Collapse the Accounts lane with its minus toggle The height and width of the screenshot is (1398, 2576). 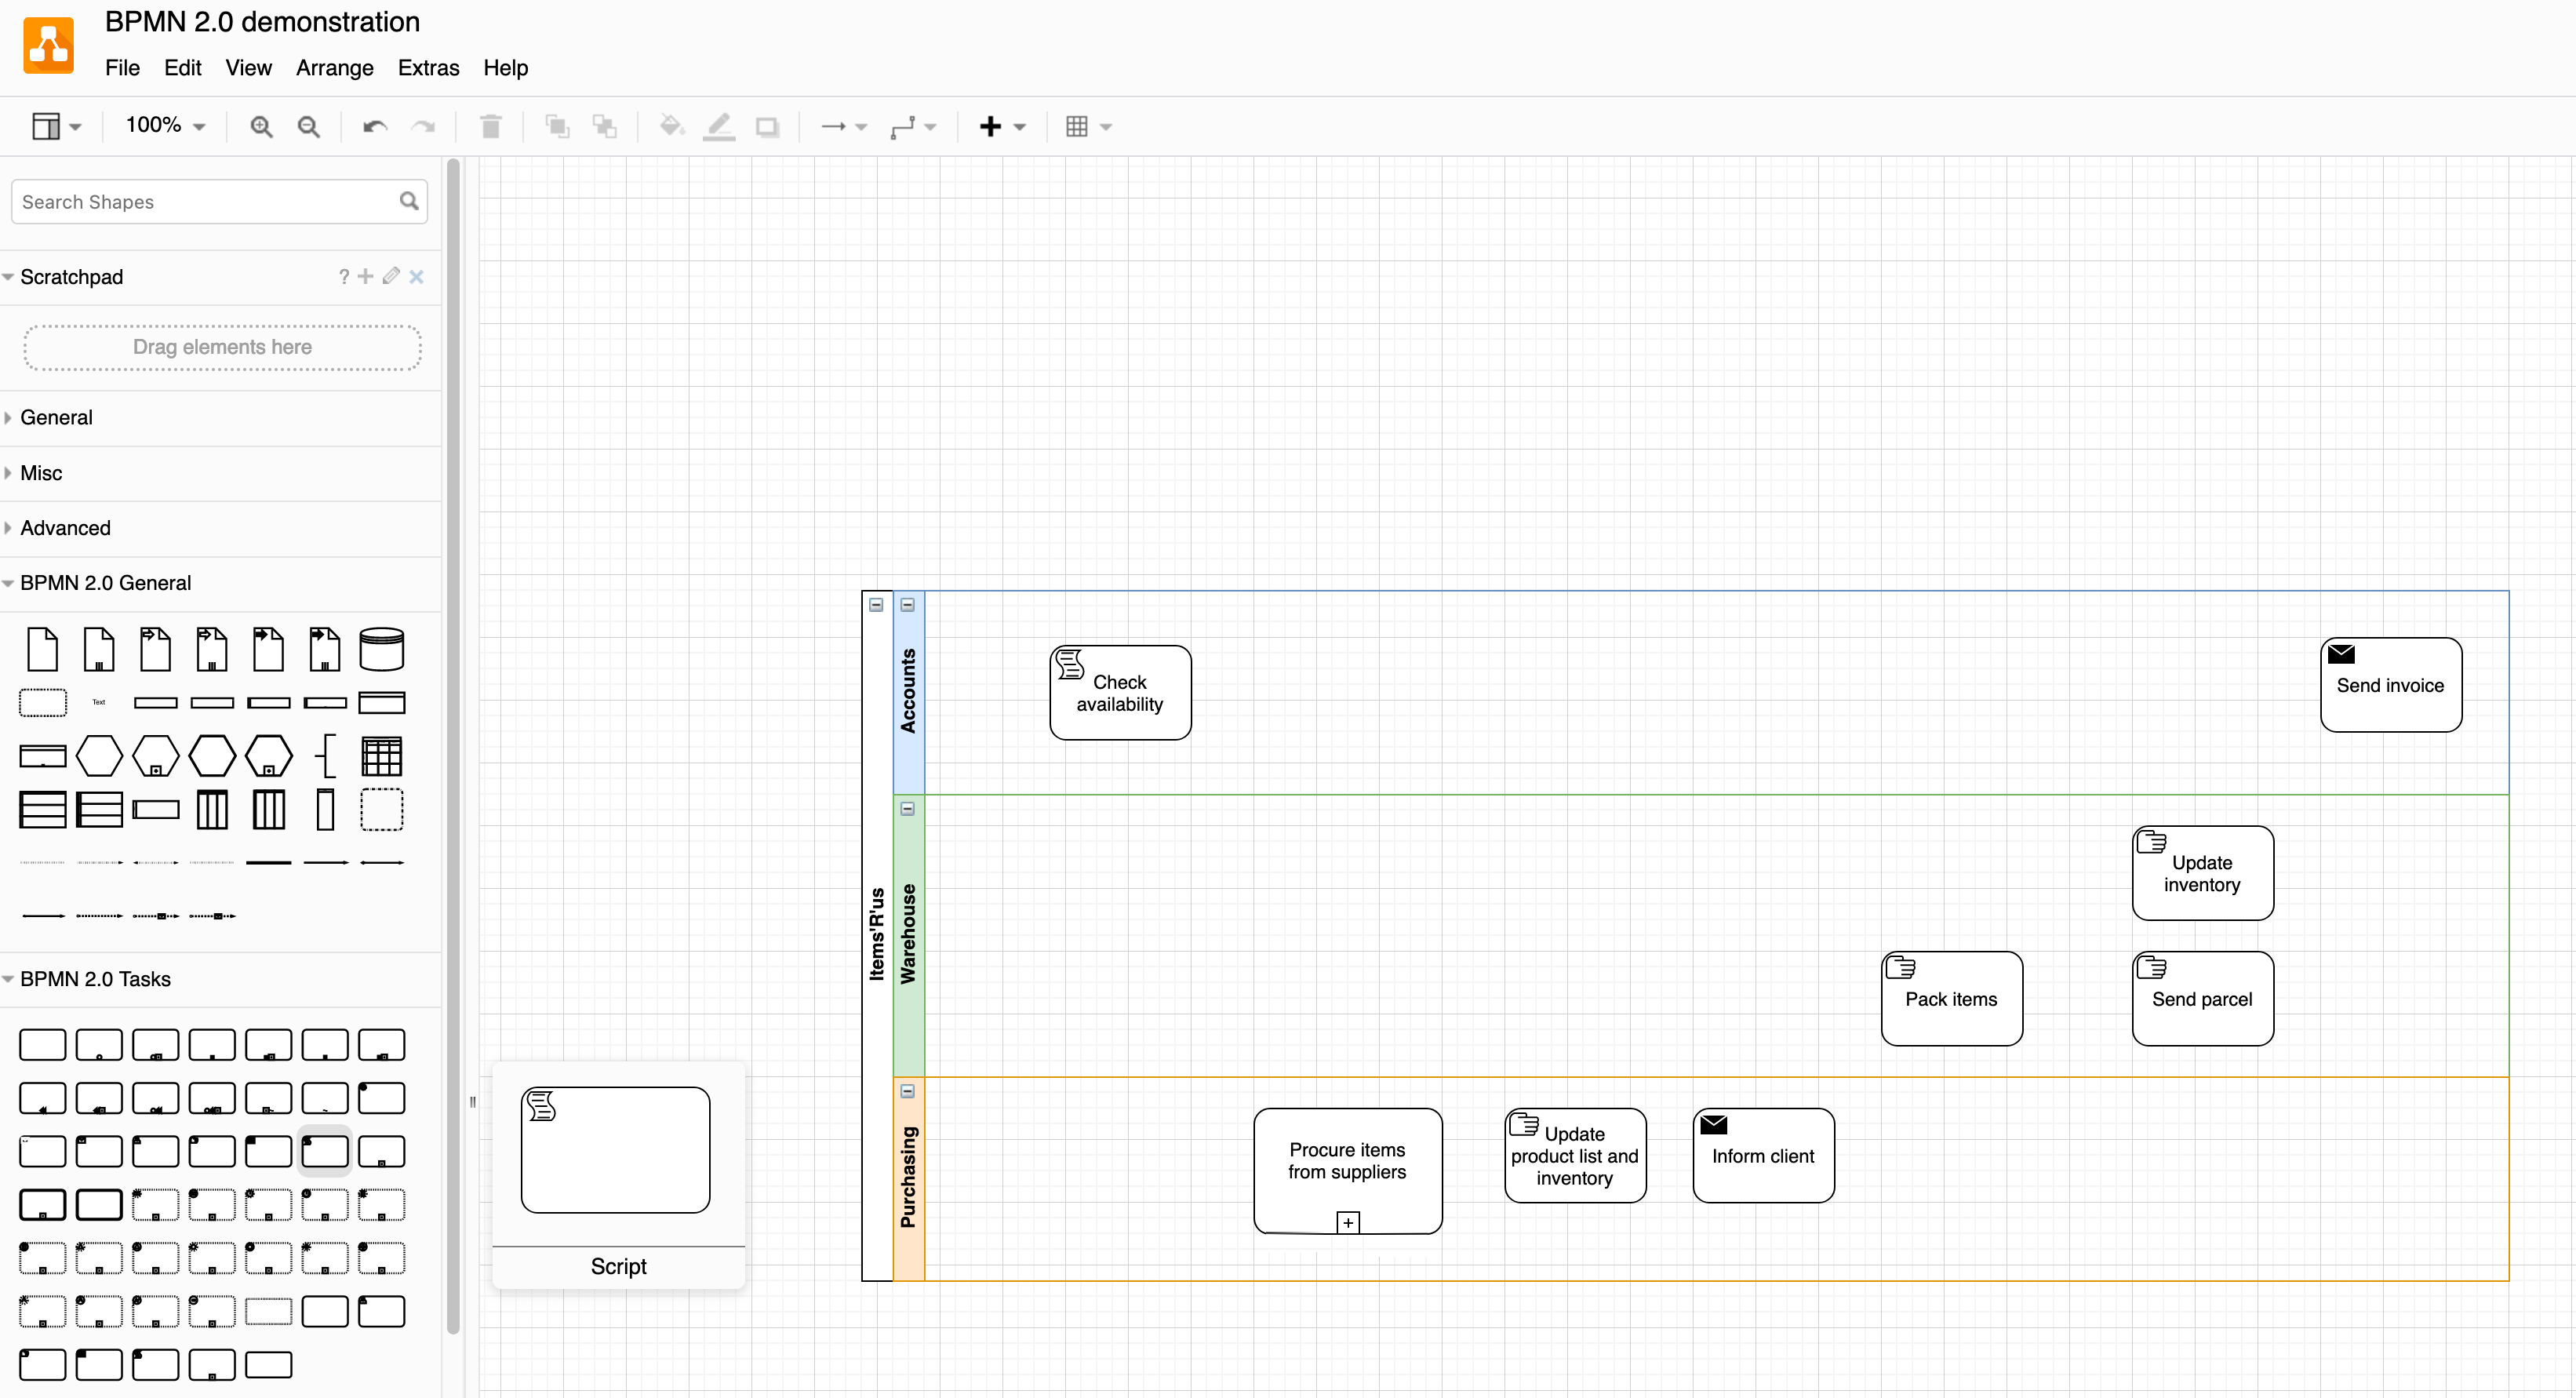coord(907,605)
